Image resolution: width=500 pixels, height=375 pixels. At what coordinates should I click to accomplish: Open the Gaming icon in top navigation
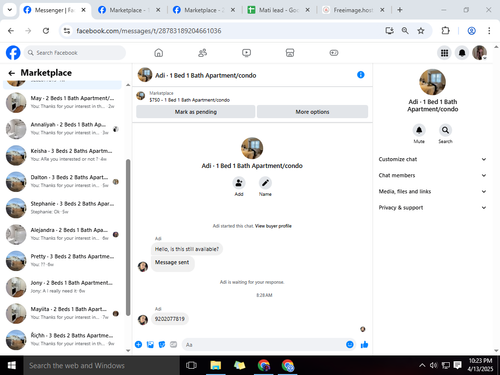(334, 53)
